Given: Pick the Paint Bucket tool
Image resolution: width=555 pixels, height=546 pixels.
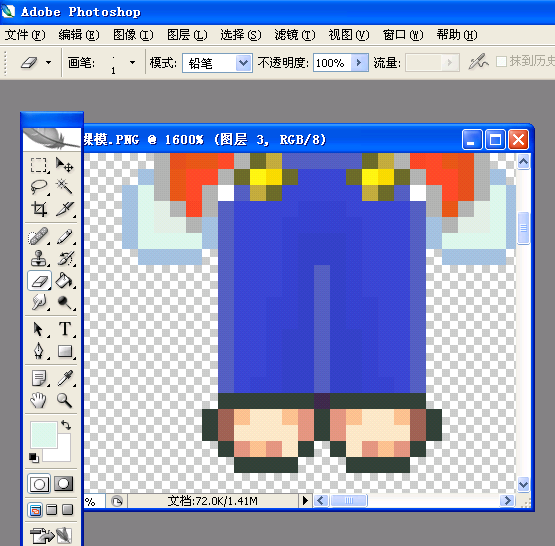Looking at the screenshot, I should coord(64,281).
